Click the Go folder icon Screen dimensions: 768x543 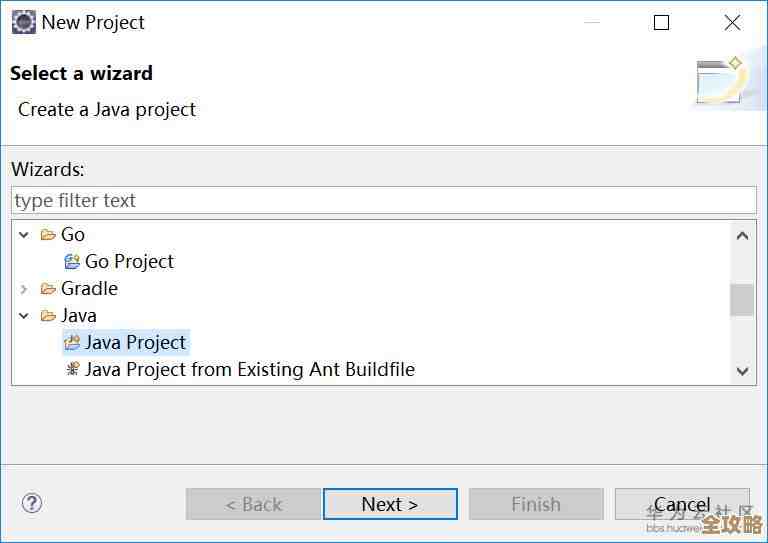point(48,235)
